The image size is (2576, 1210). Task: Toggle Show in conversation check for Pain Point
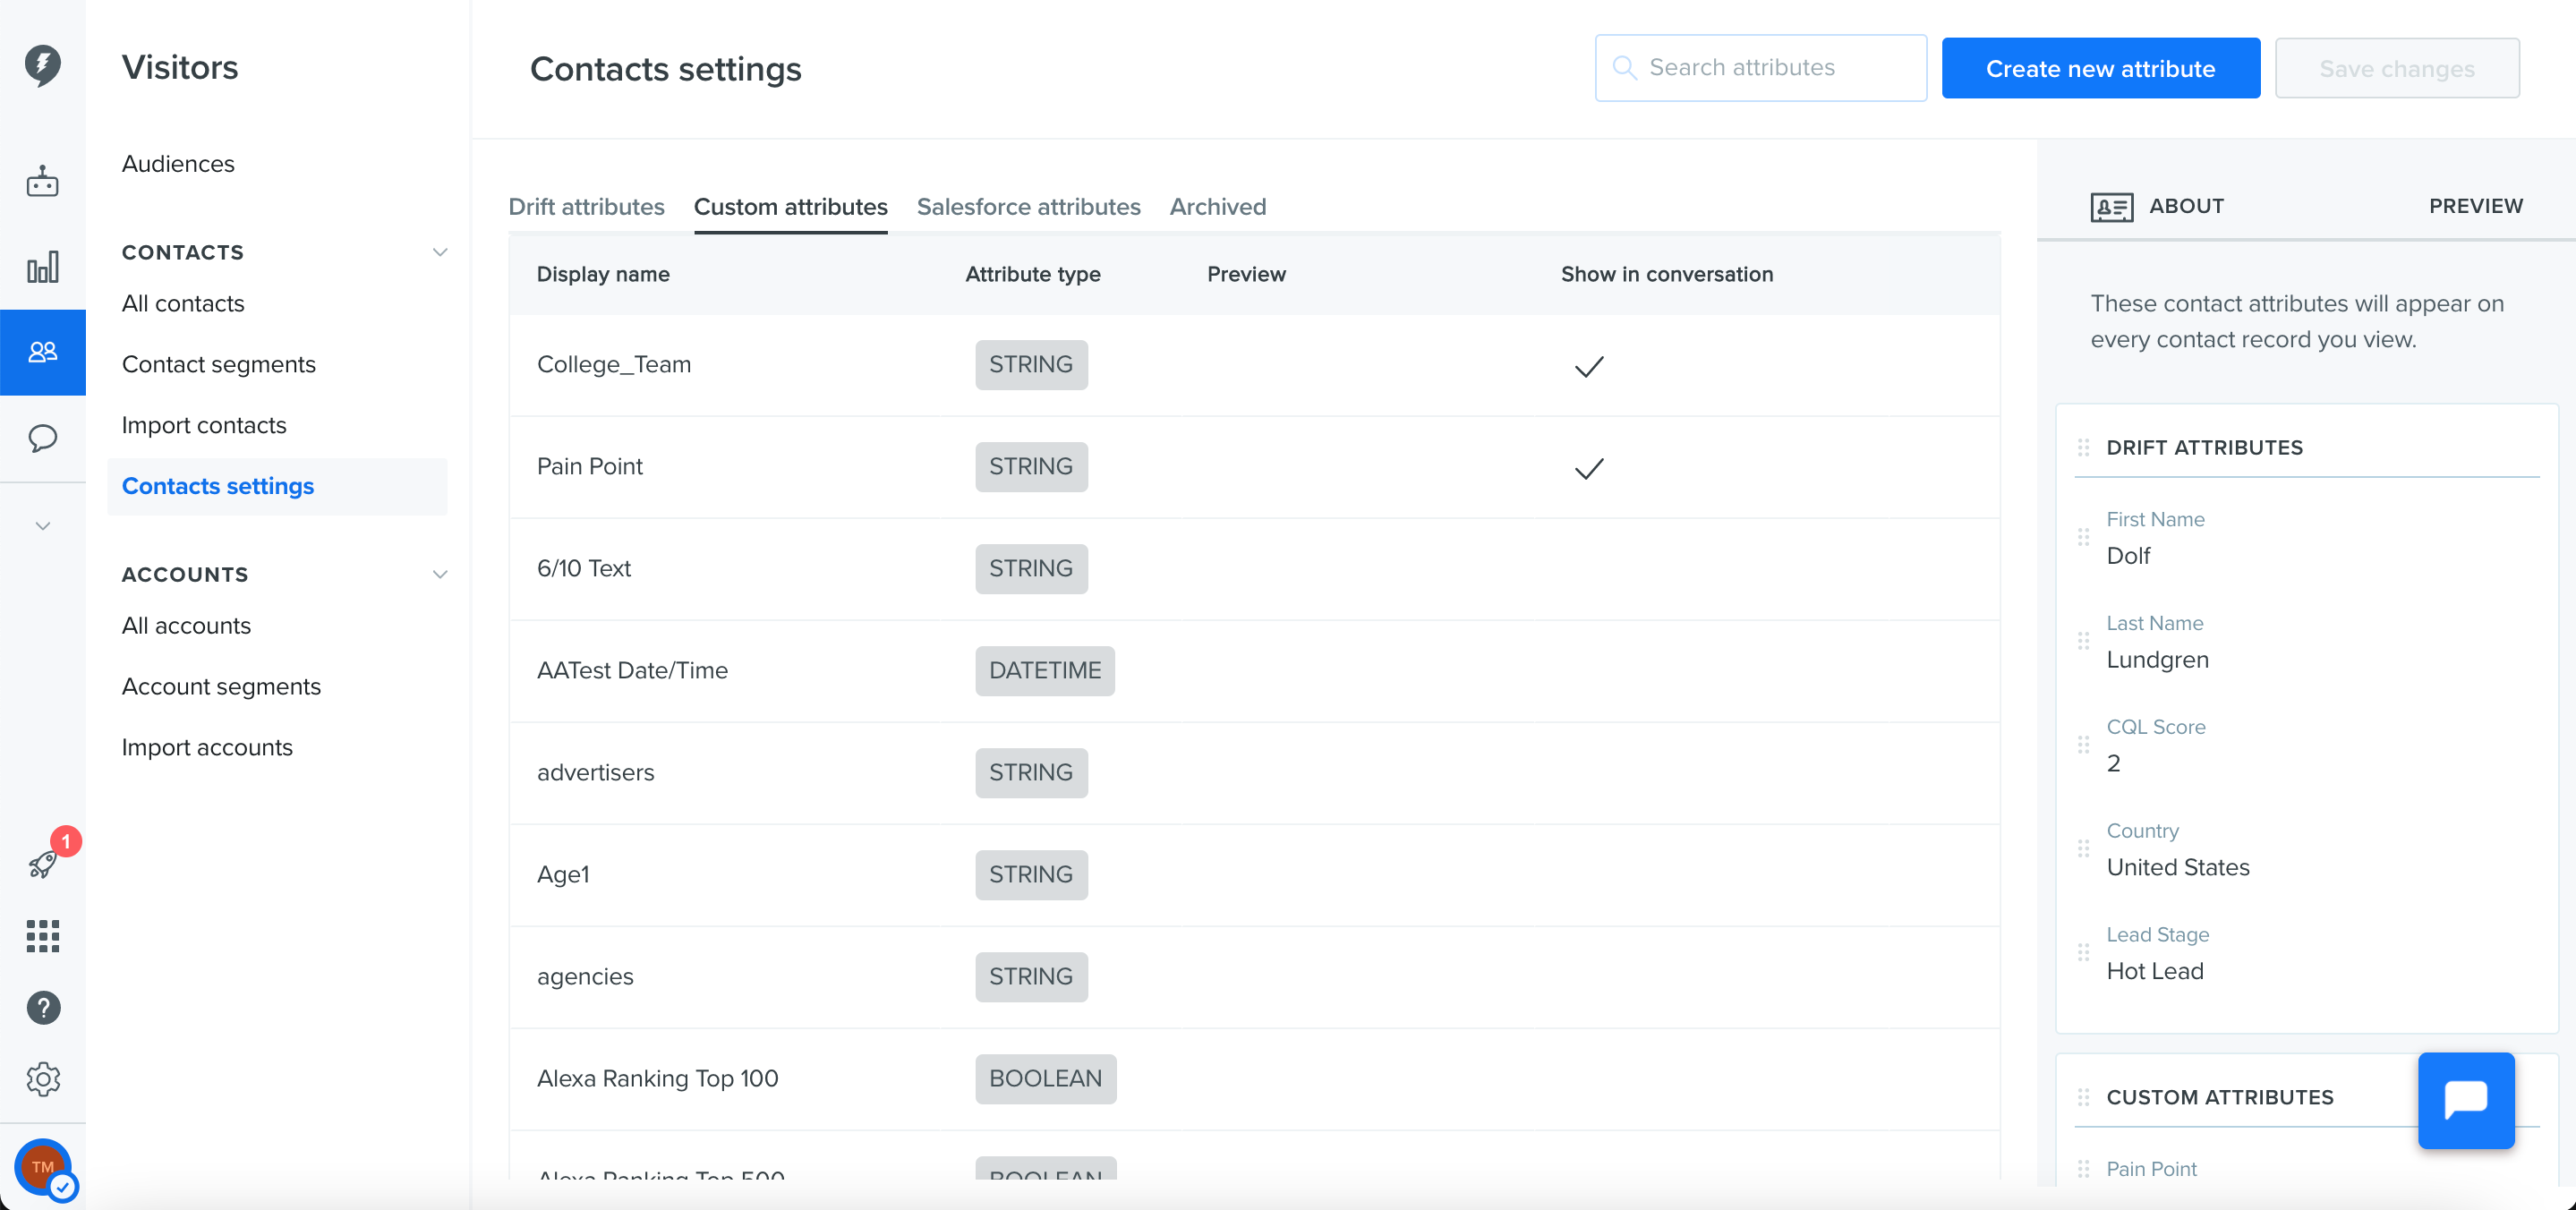coord(1588,468)
